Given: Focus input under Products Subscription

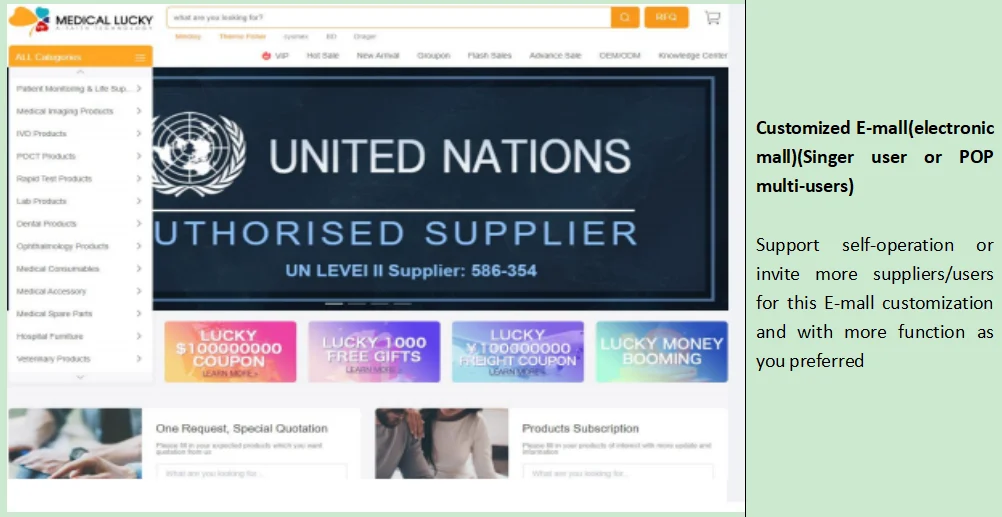Looking at the screenshot, I should [x=618, y=472].
